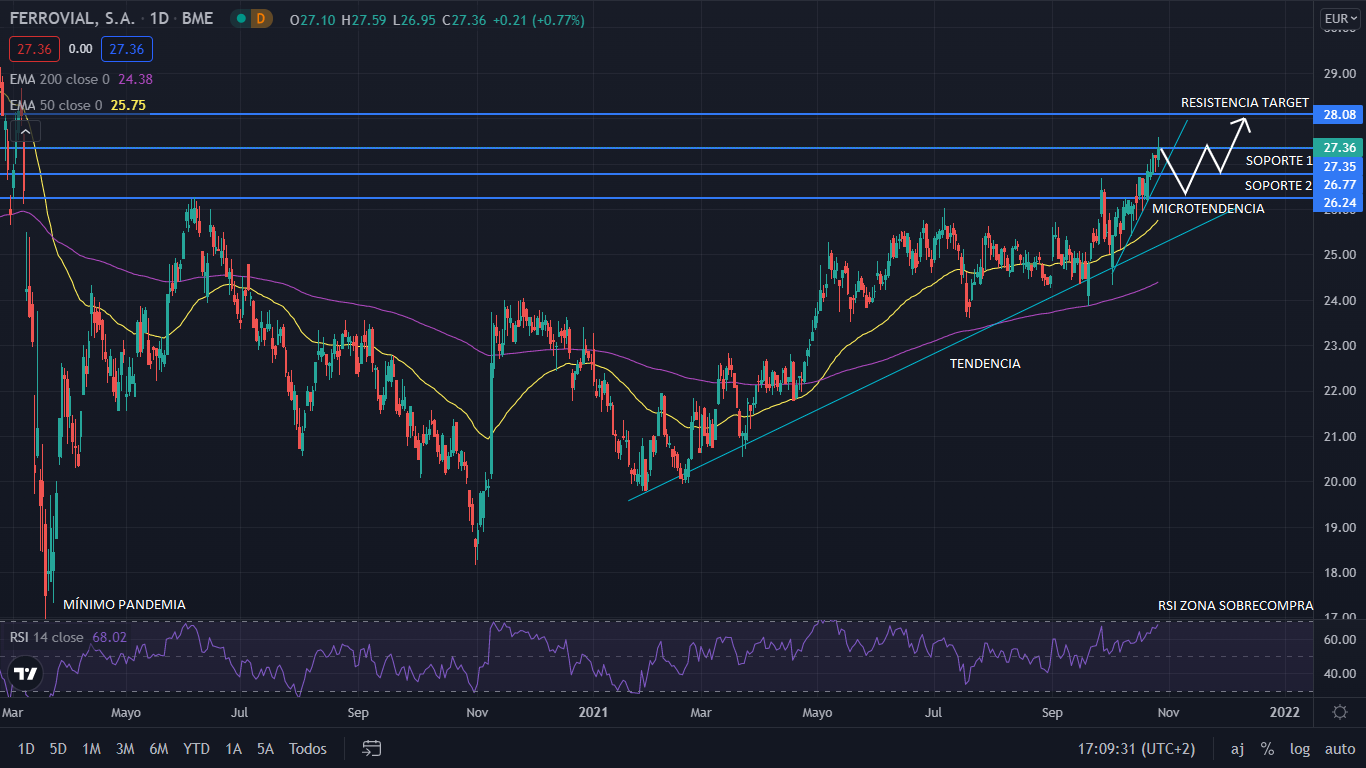Click the red sell price 27.36 box
Image resolution: width=1366 pixels, height=768 pixels.
click(35, 48)
